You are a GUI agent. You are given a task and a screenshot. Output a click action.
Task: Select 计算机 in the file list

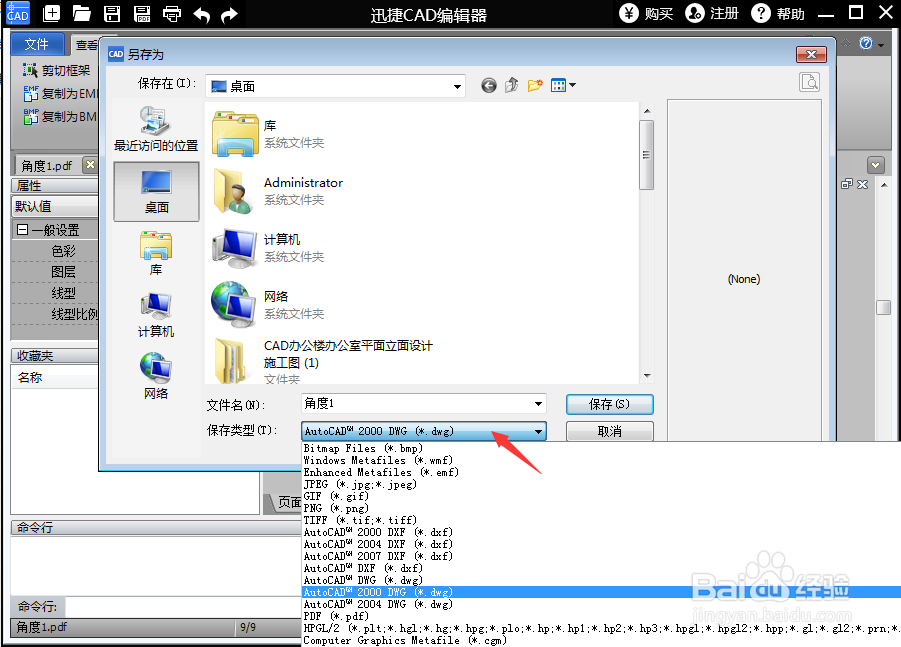pyautogui.click(x=269, y=248)
